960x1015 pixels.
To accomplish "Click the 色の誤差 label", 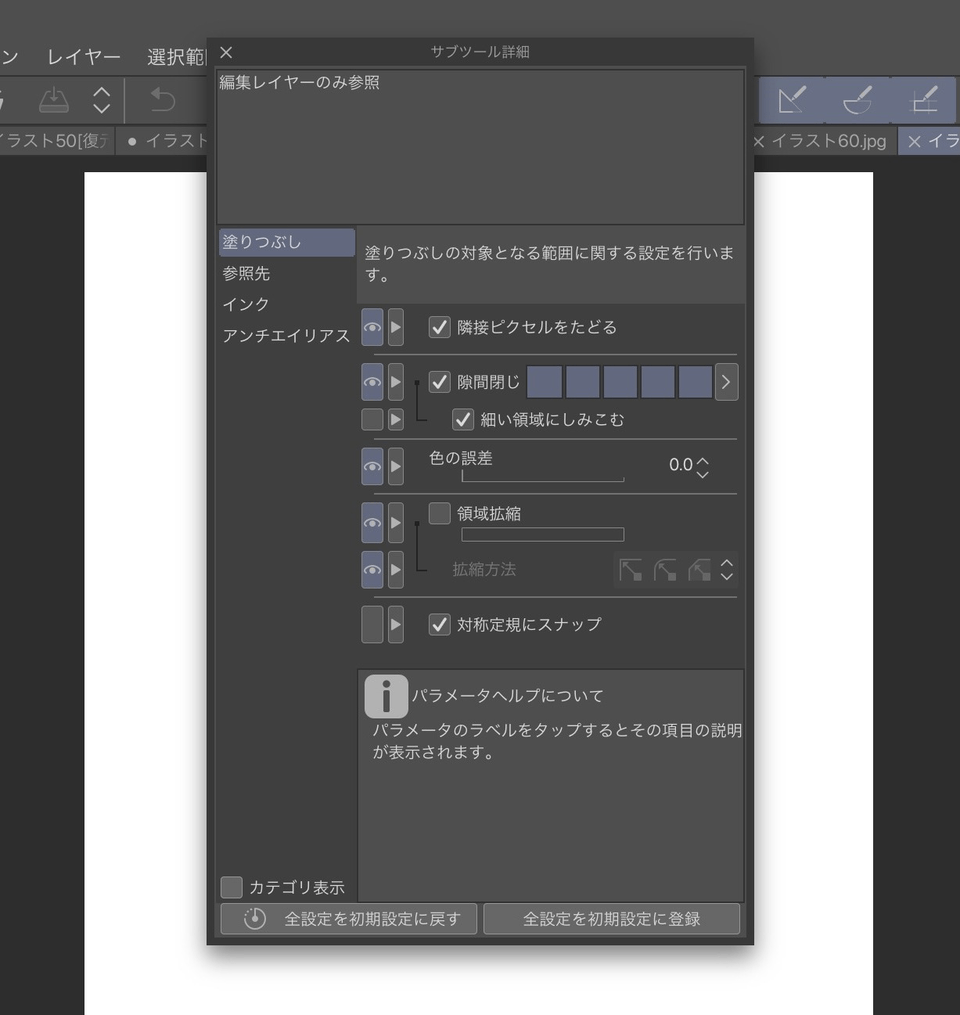I will 460,458.
